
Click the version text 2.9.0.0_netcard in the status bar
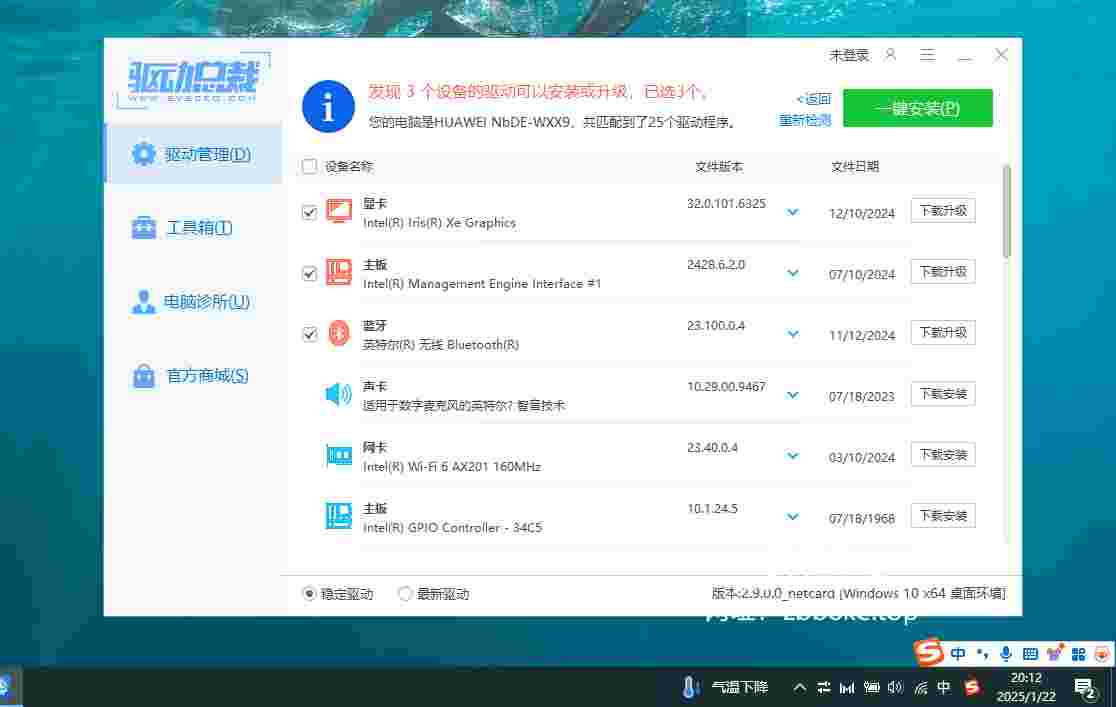(789, 593)
